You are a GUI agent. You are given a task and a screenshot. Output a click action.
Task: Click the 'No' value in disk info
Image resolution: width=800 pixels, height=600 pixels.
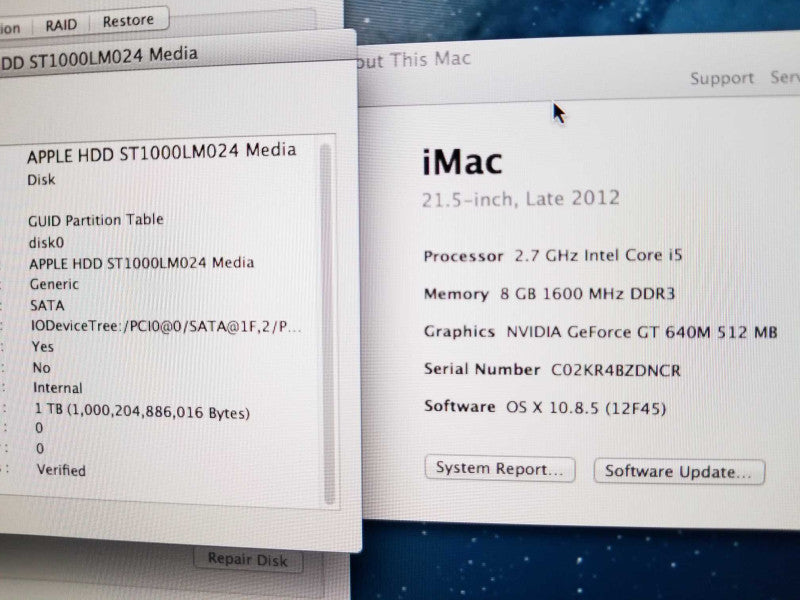pos(41,367)
